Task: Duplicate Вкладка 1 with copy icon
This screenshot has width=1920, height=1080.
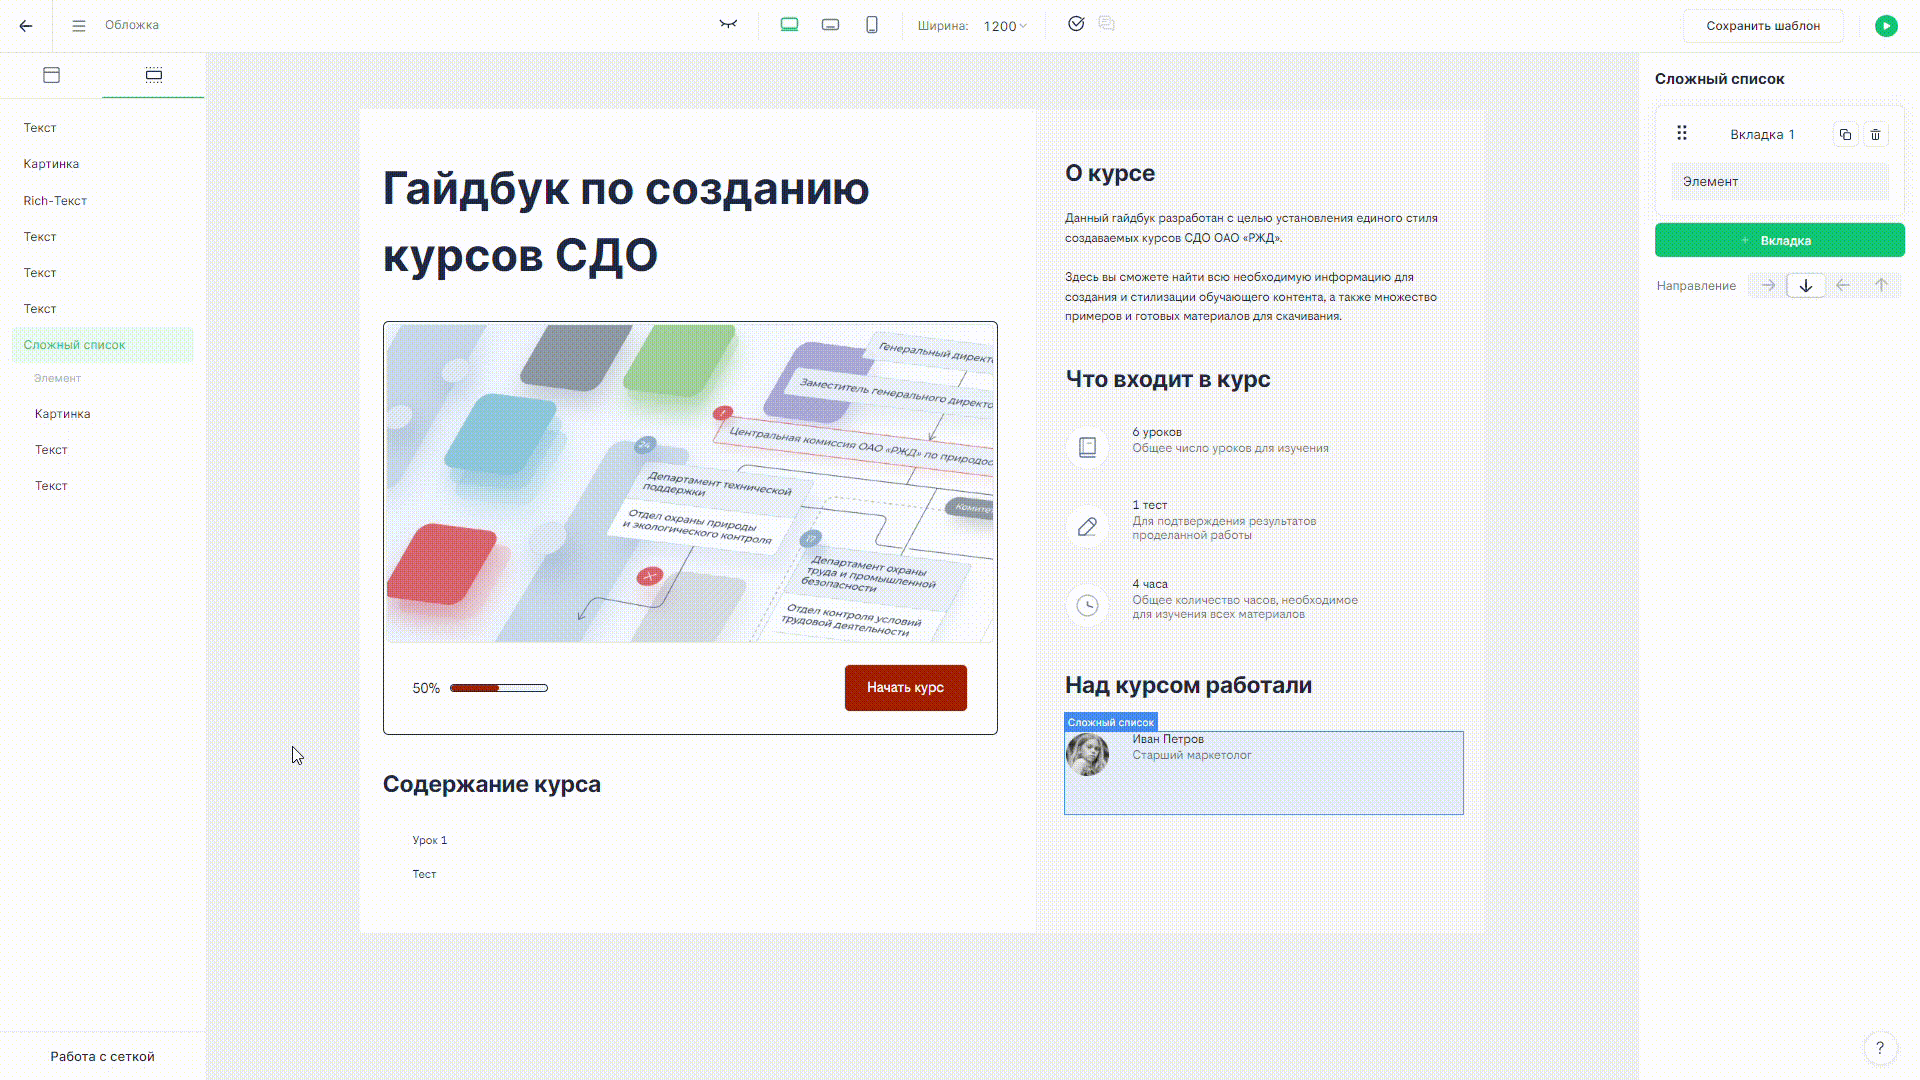Action: 1845,134
